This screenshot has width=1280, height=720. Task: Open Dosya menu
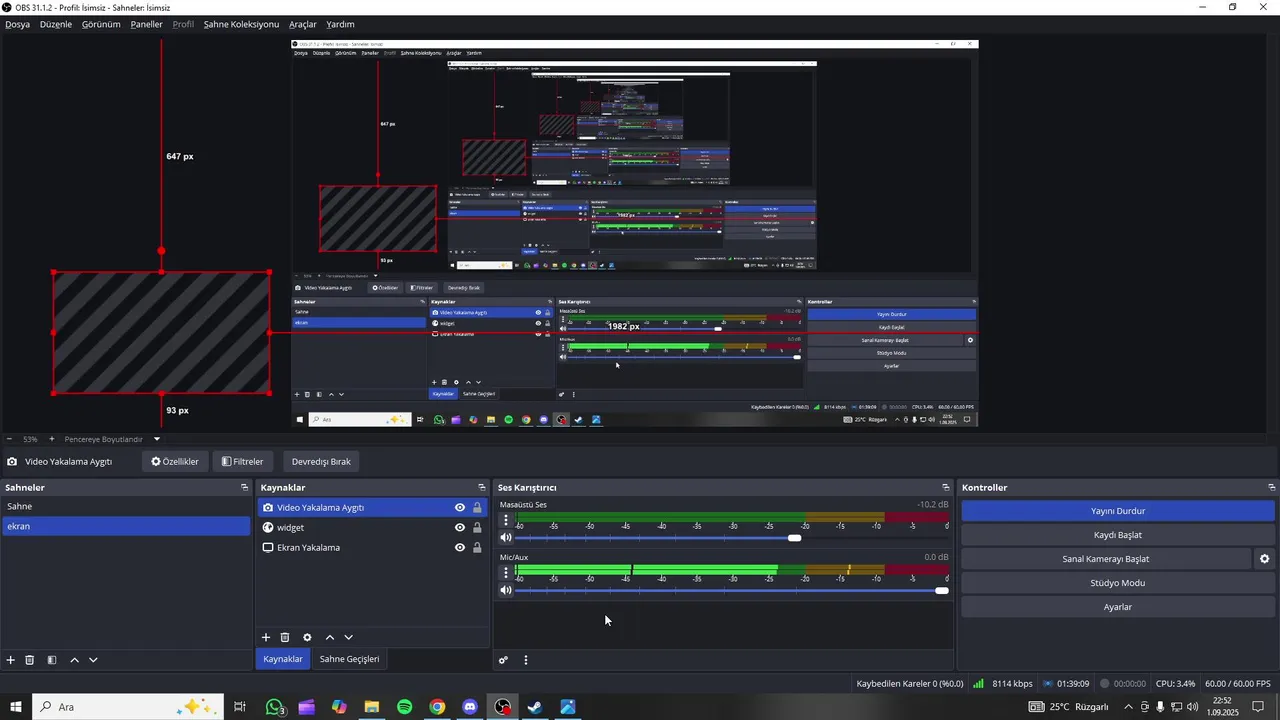18,24
